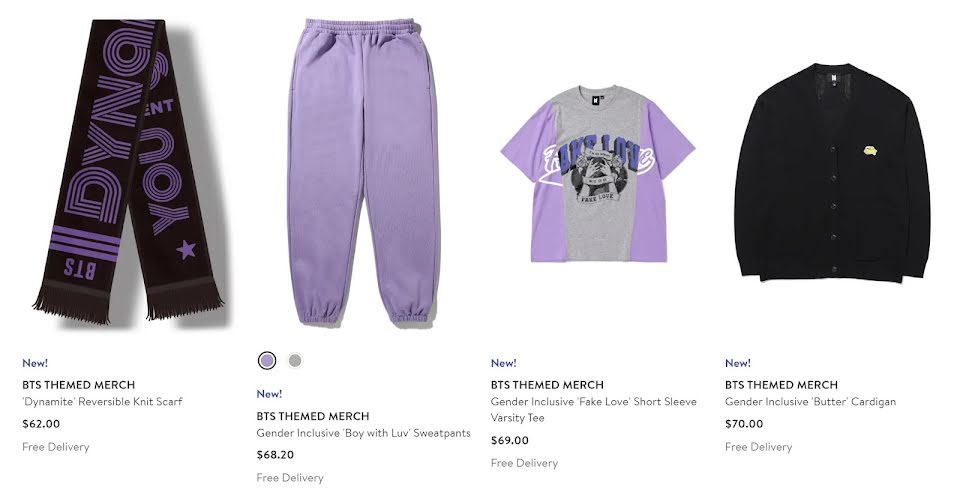The width and height of the screenshot is (960, 490).
Task: Open the black Butter cardigan product image
Action: [x=832, y=173]
